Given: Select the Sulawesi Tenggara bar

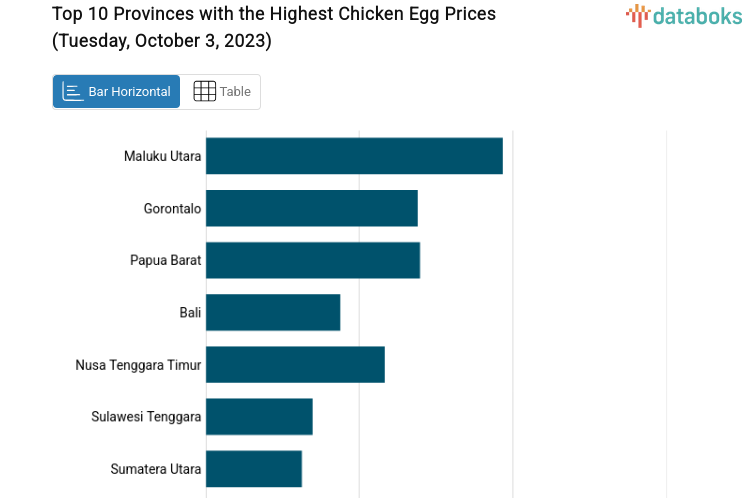Looking at the screenshot, I should click(259, 416).
